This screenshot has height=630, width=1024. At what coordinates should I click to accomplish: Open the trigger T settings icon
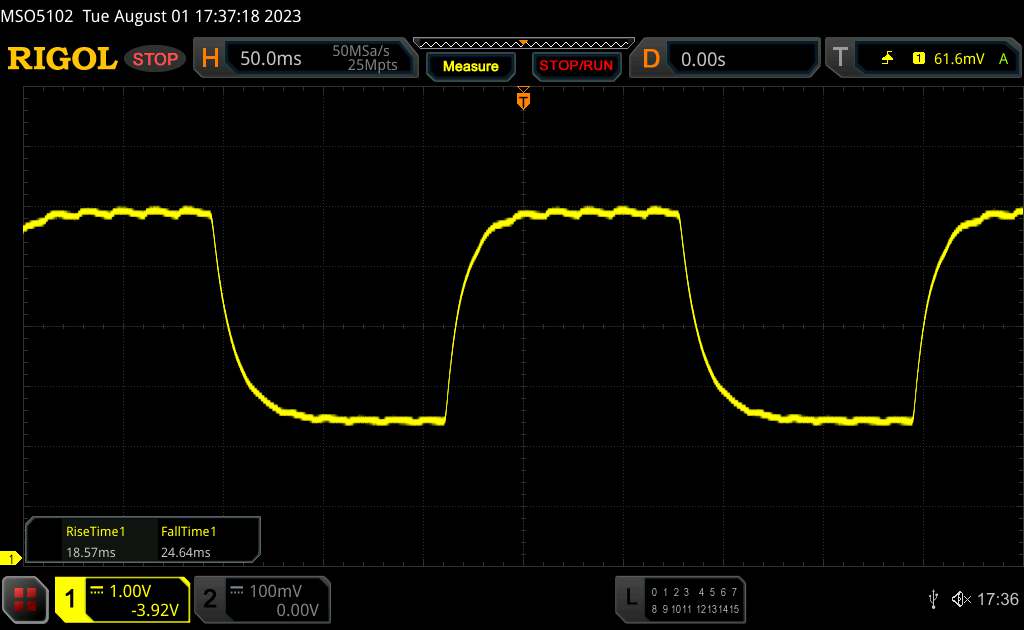pos(840,58)
